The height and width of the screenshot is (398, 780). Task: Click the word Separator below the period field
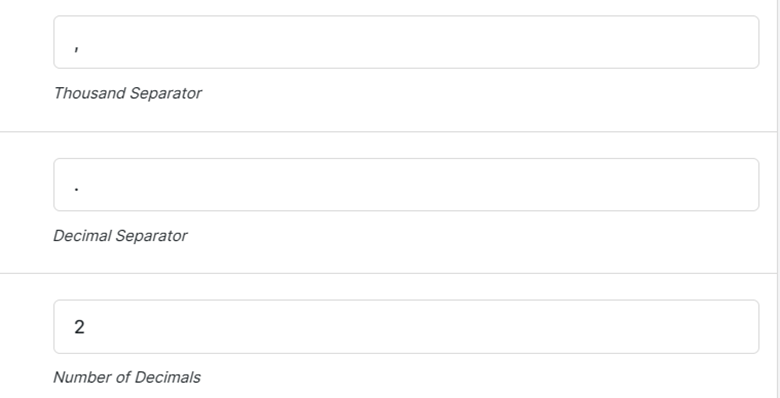point(151,235)
